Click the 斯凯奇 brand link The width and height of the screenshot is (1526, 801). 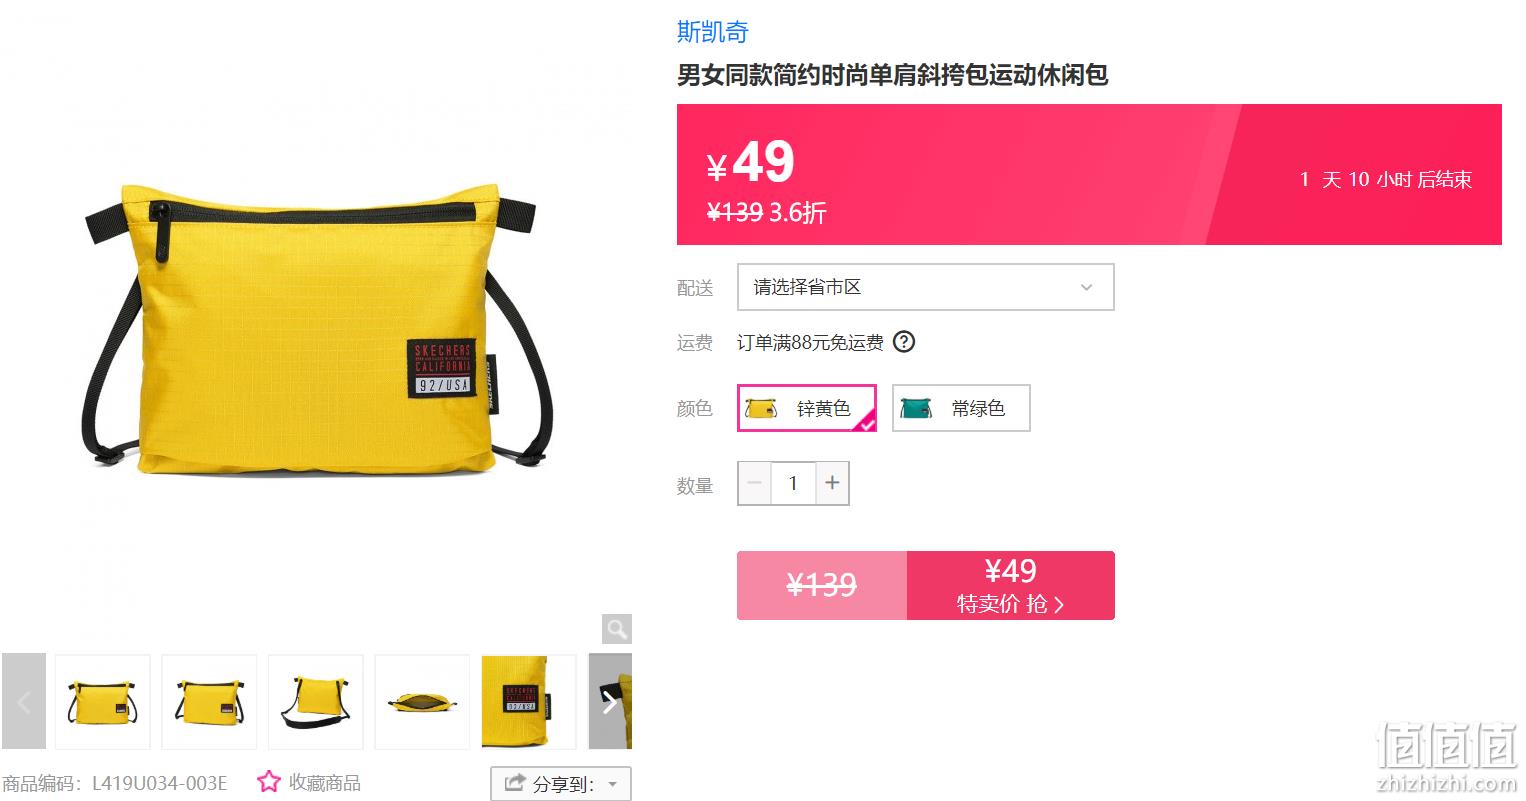coord(713,32)
